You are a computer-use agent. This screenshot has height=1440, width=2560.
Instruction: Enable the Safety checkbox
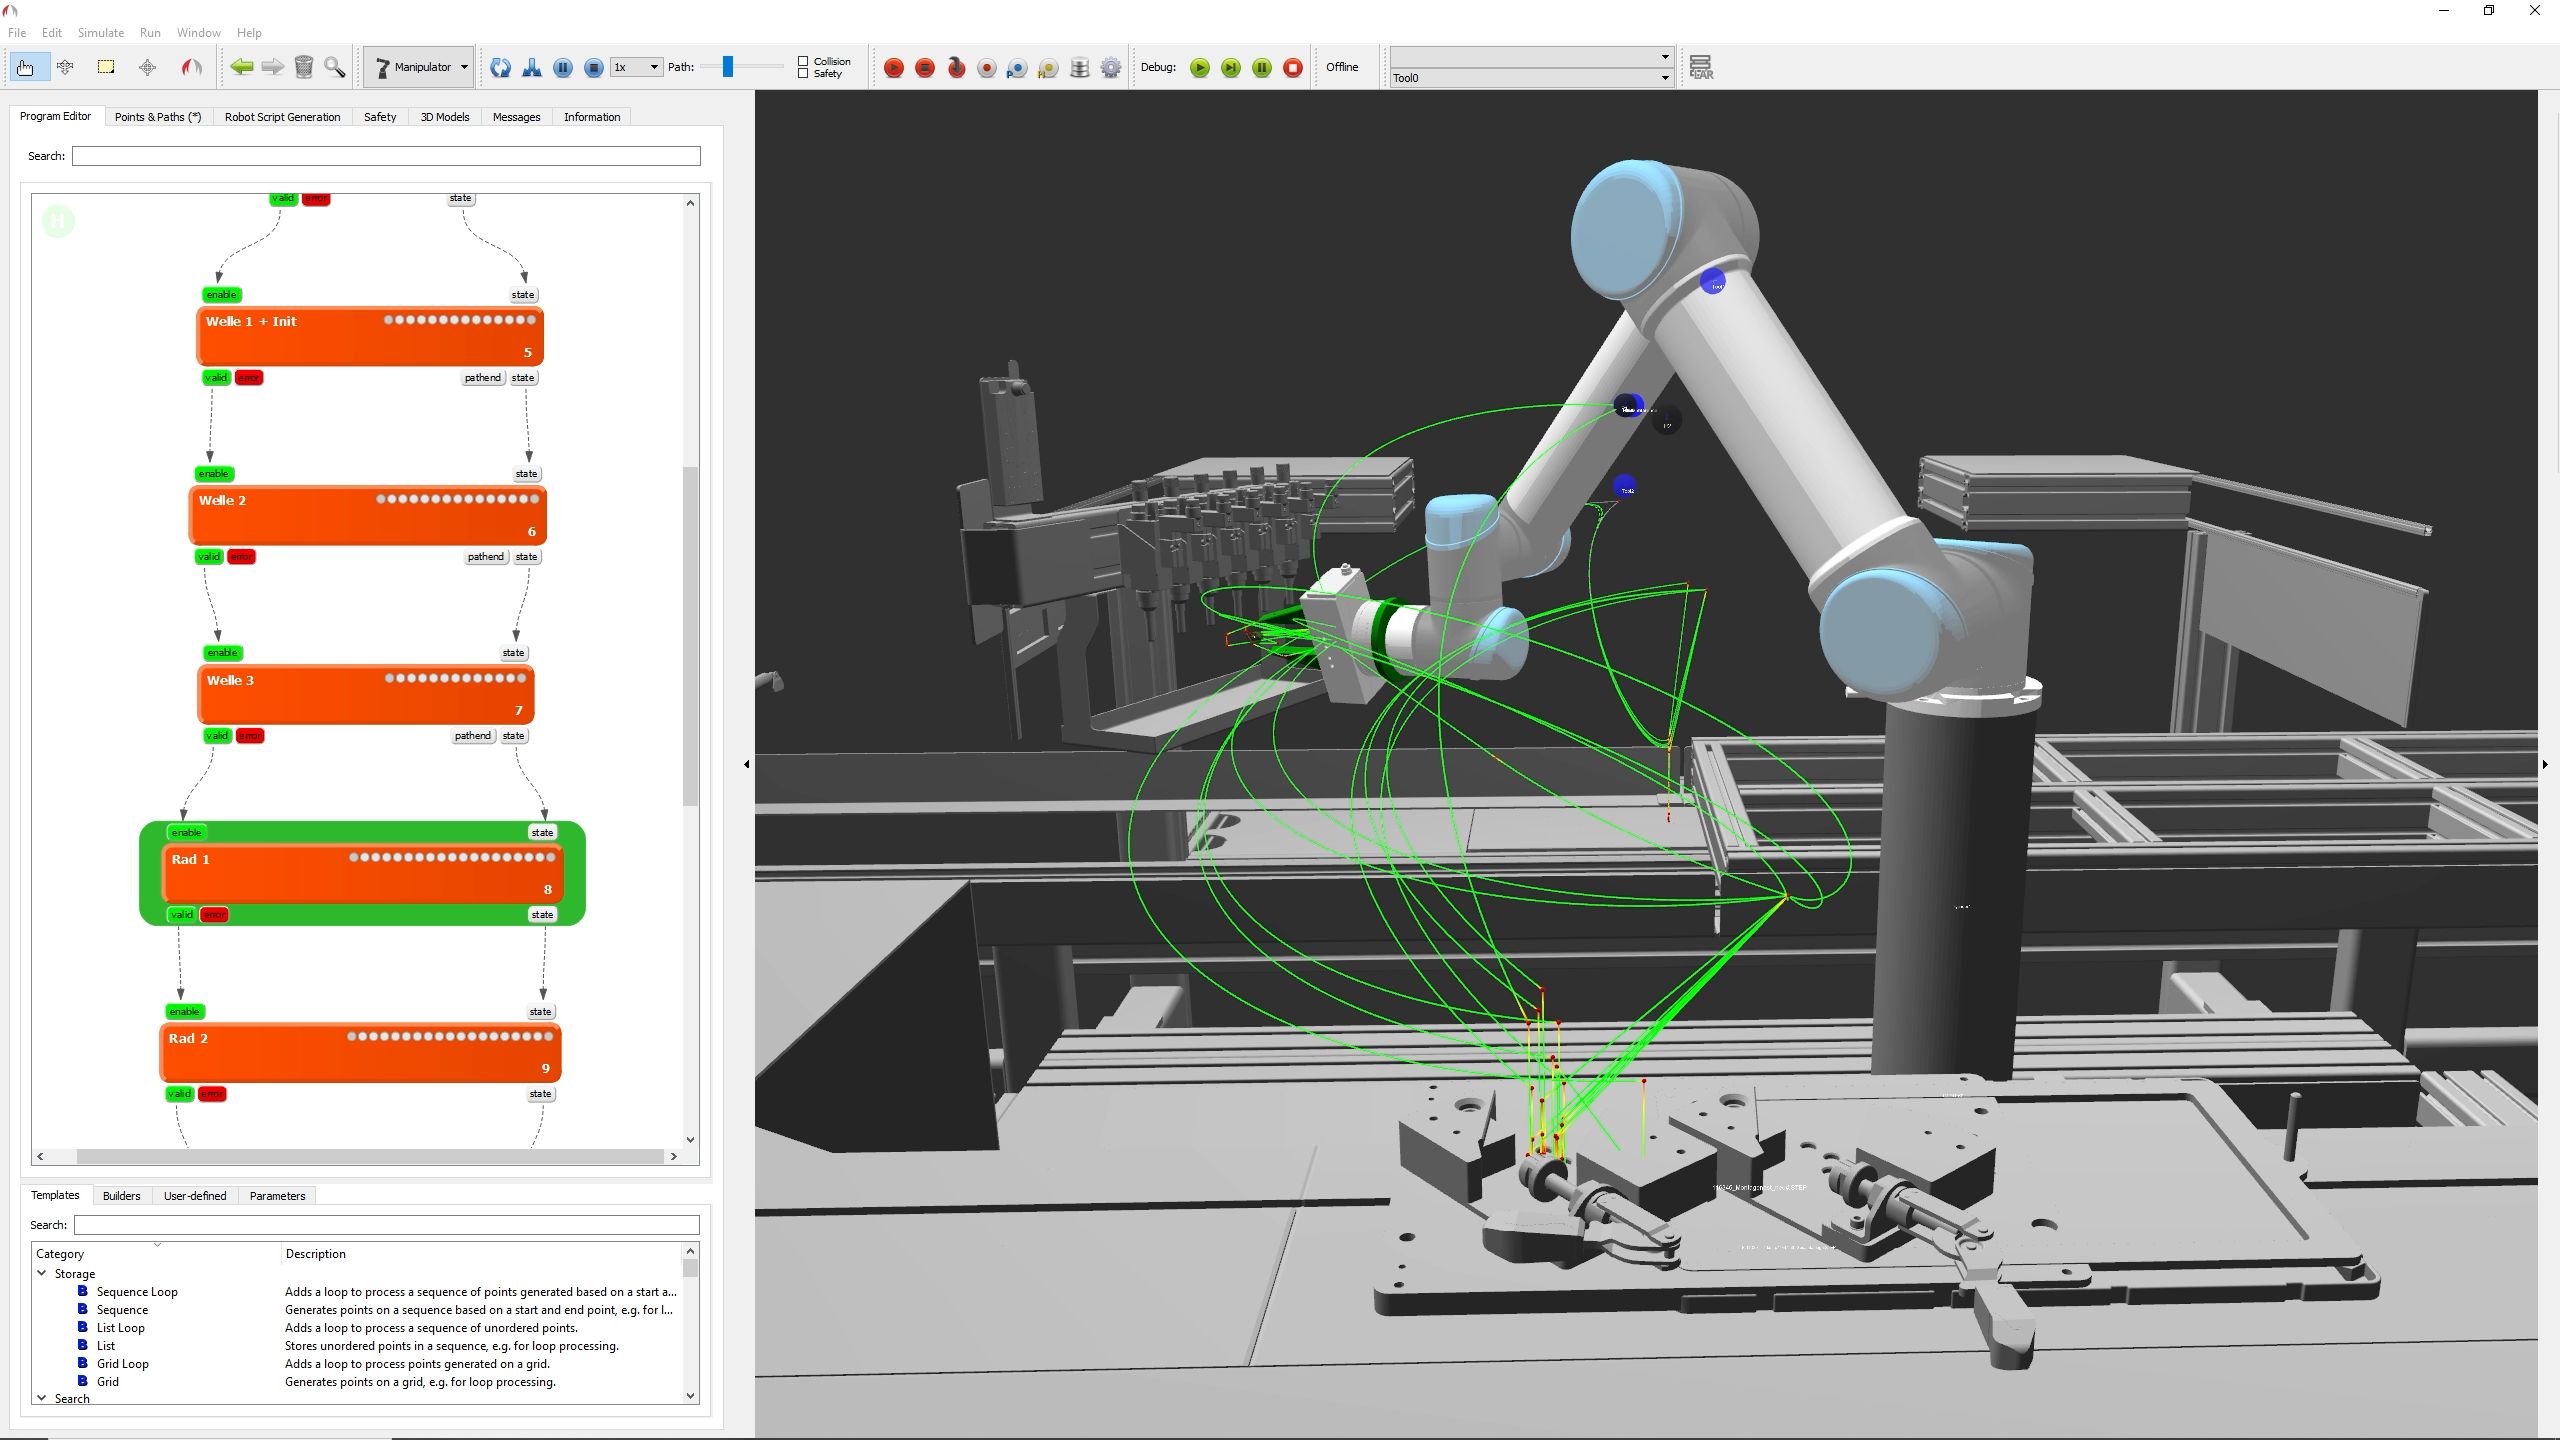coord(803,73)
